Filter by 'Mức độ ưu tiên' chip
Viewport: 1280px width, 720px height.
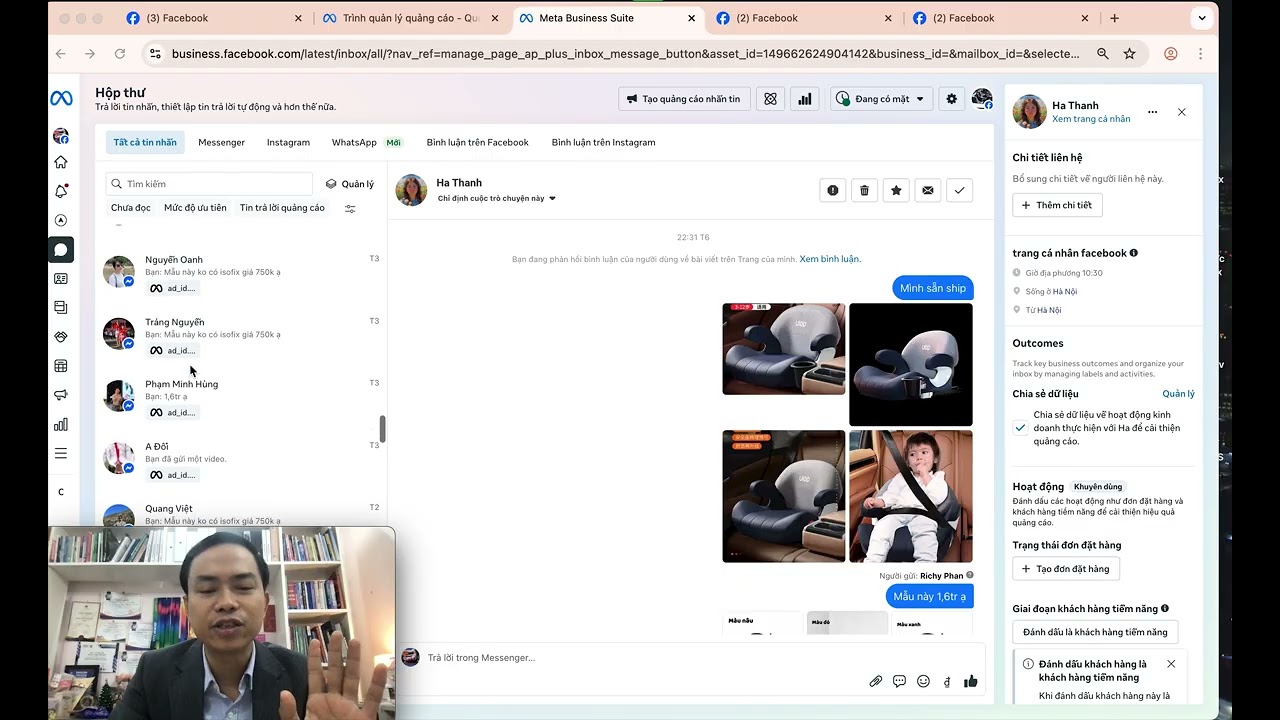195,208
